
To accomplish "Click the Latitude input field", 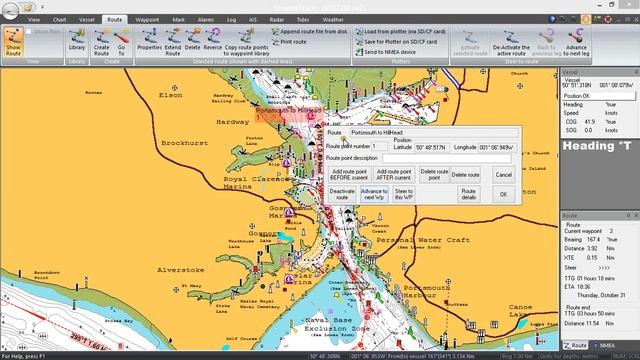I will pos(432,147).
